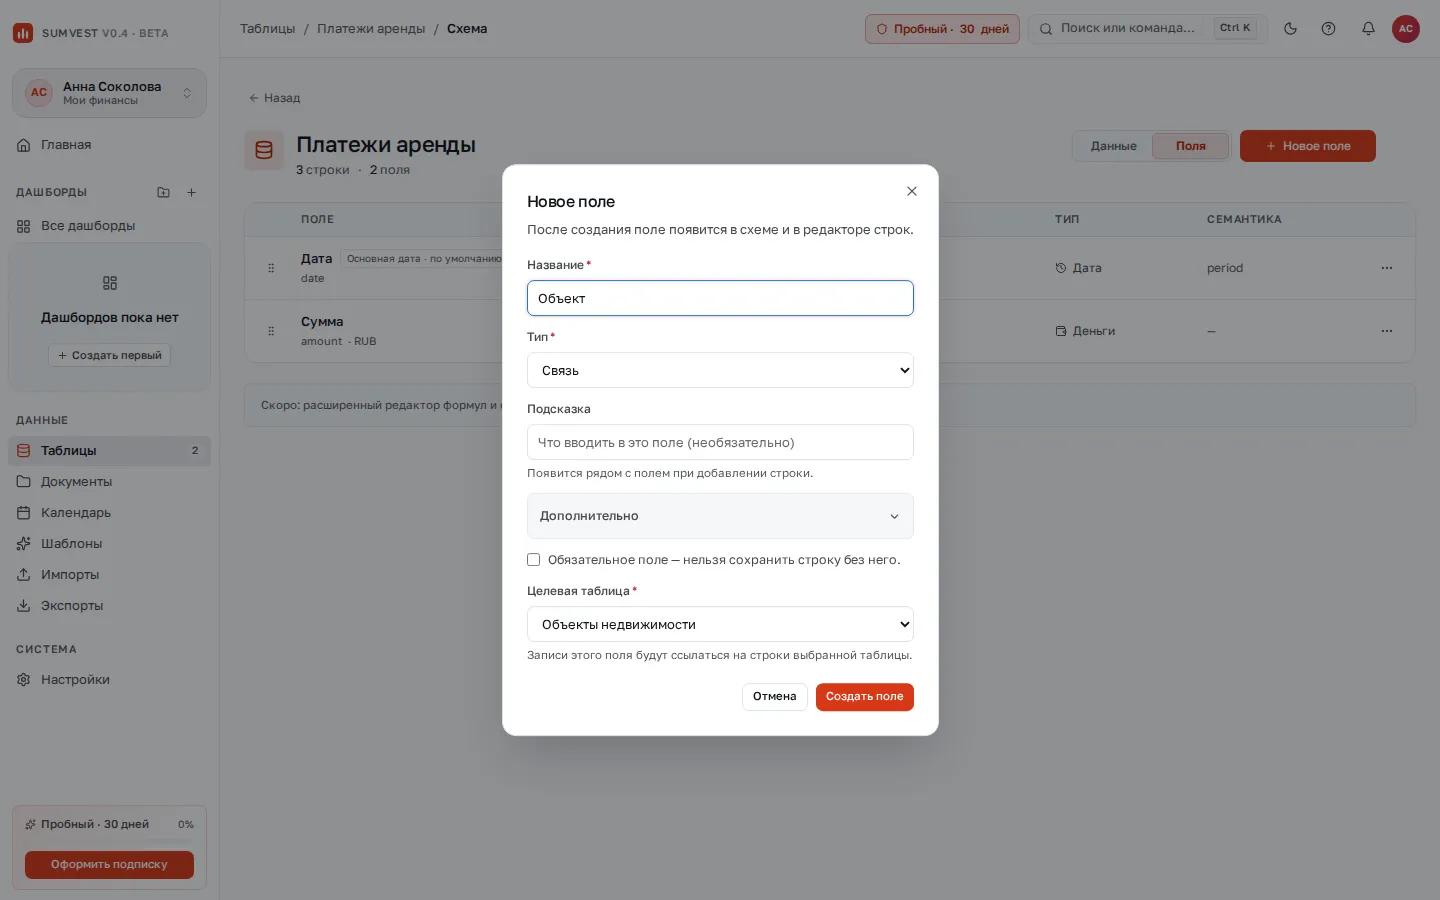Click Создать первый dashboard button
Image resolution: width=1440 pixels, height=900 pixels.
(x=109, y=355)
